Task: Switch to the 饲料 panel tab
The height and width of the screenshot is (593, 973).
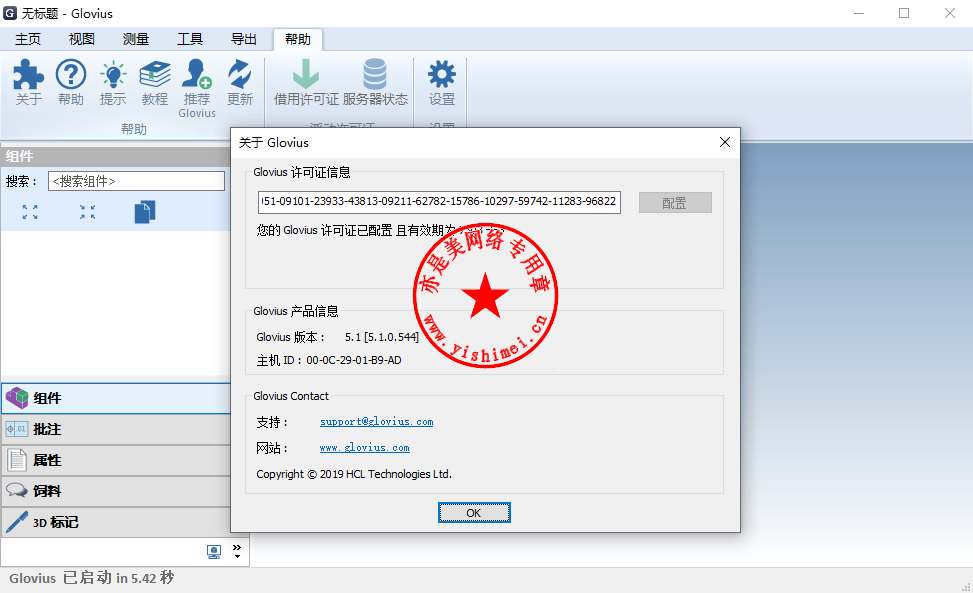Action: pos(116,491)
